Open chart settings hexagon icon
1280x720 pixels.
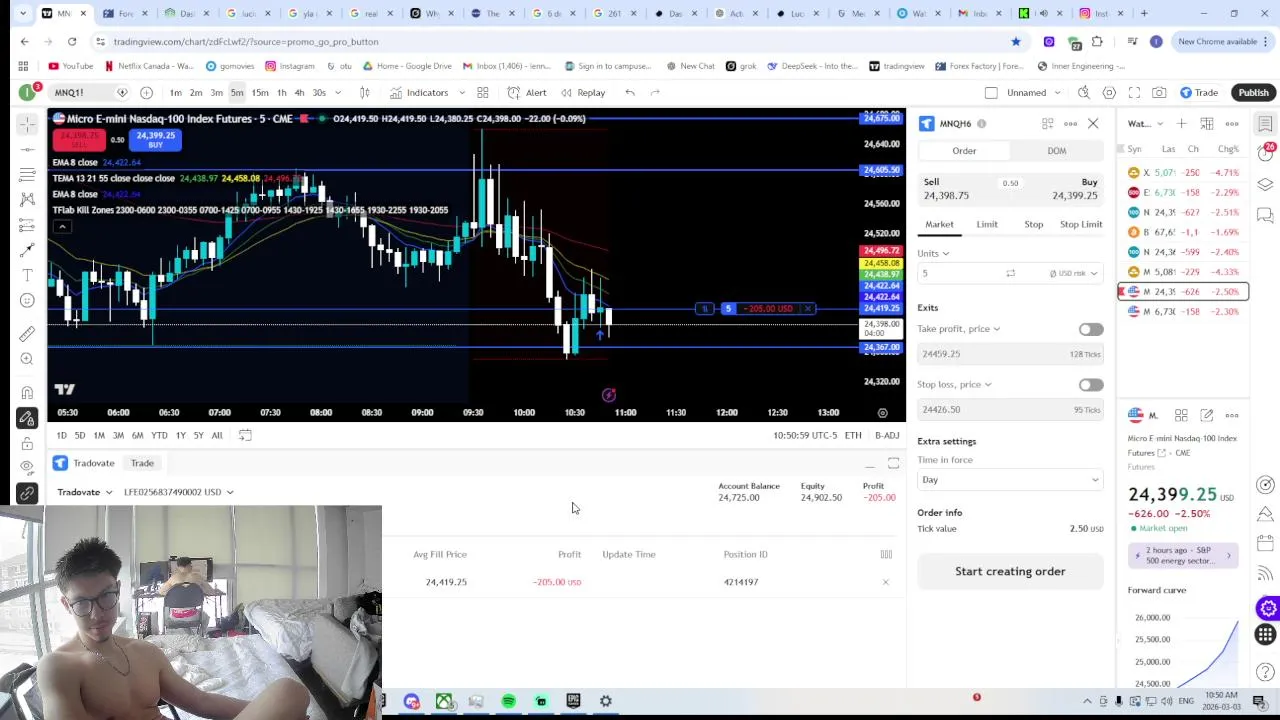click(x=1109, y=93)
